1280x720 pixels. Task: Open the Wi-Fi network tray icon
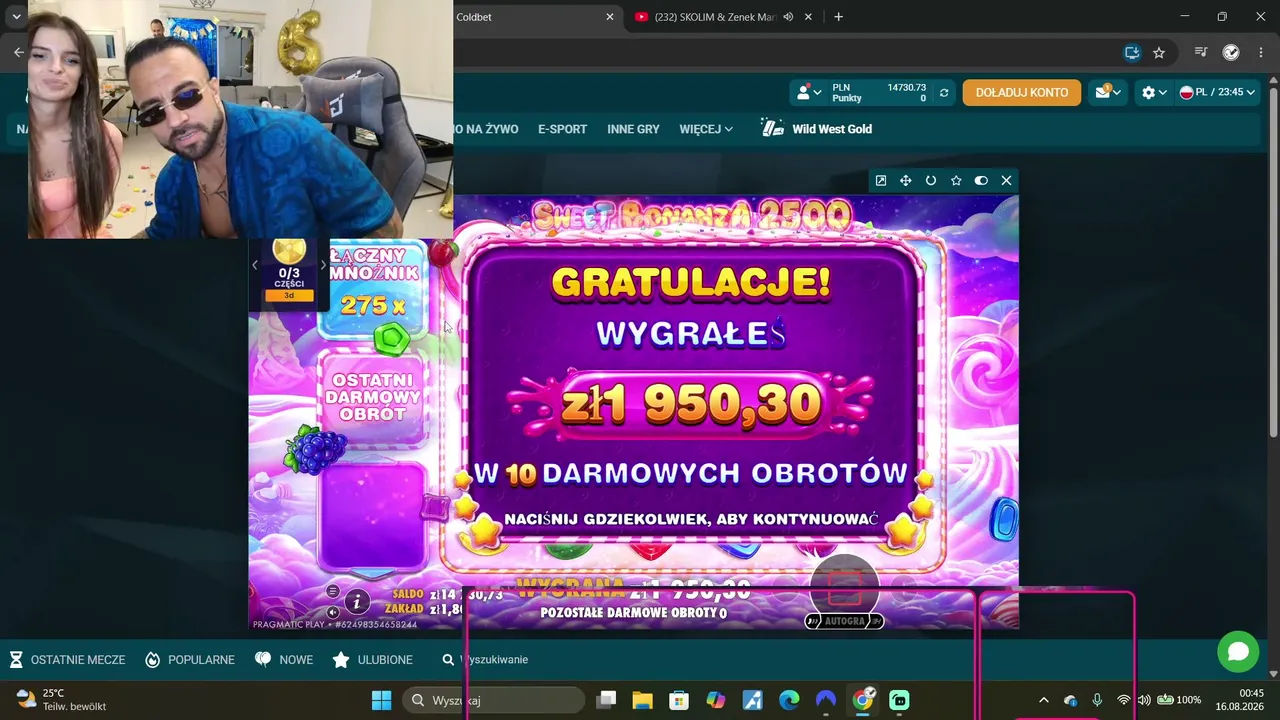point(1123,700)
